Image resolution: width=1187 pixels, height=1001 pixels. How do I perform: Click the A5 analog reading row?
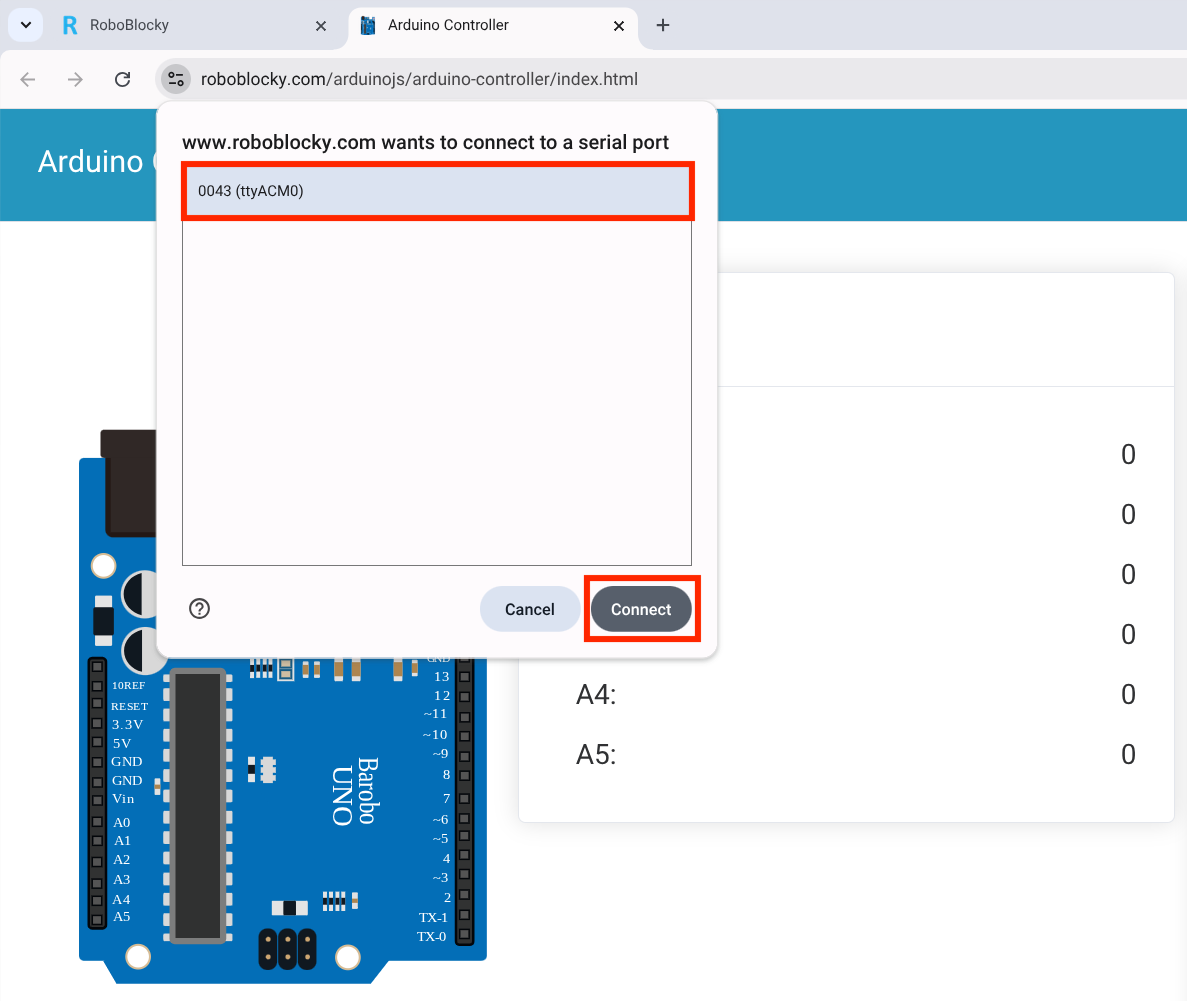pos(845,754)
